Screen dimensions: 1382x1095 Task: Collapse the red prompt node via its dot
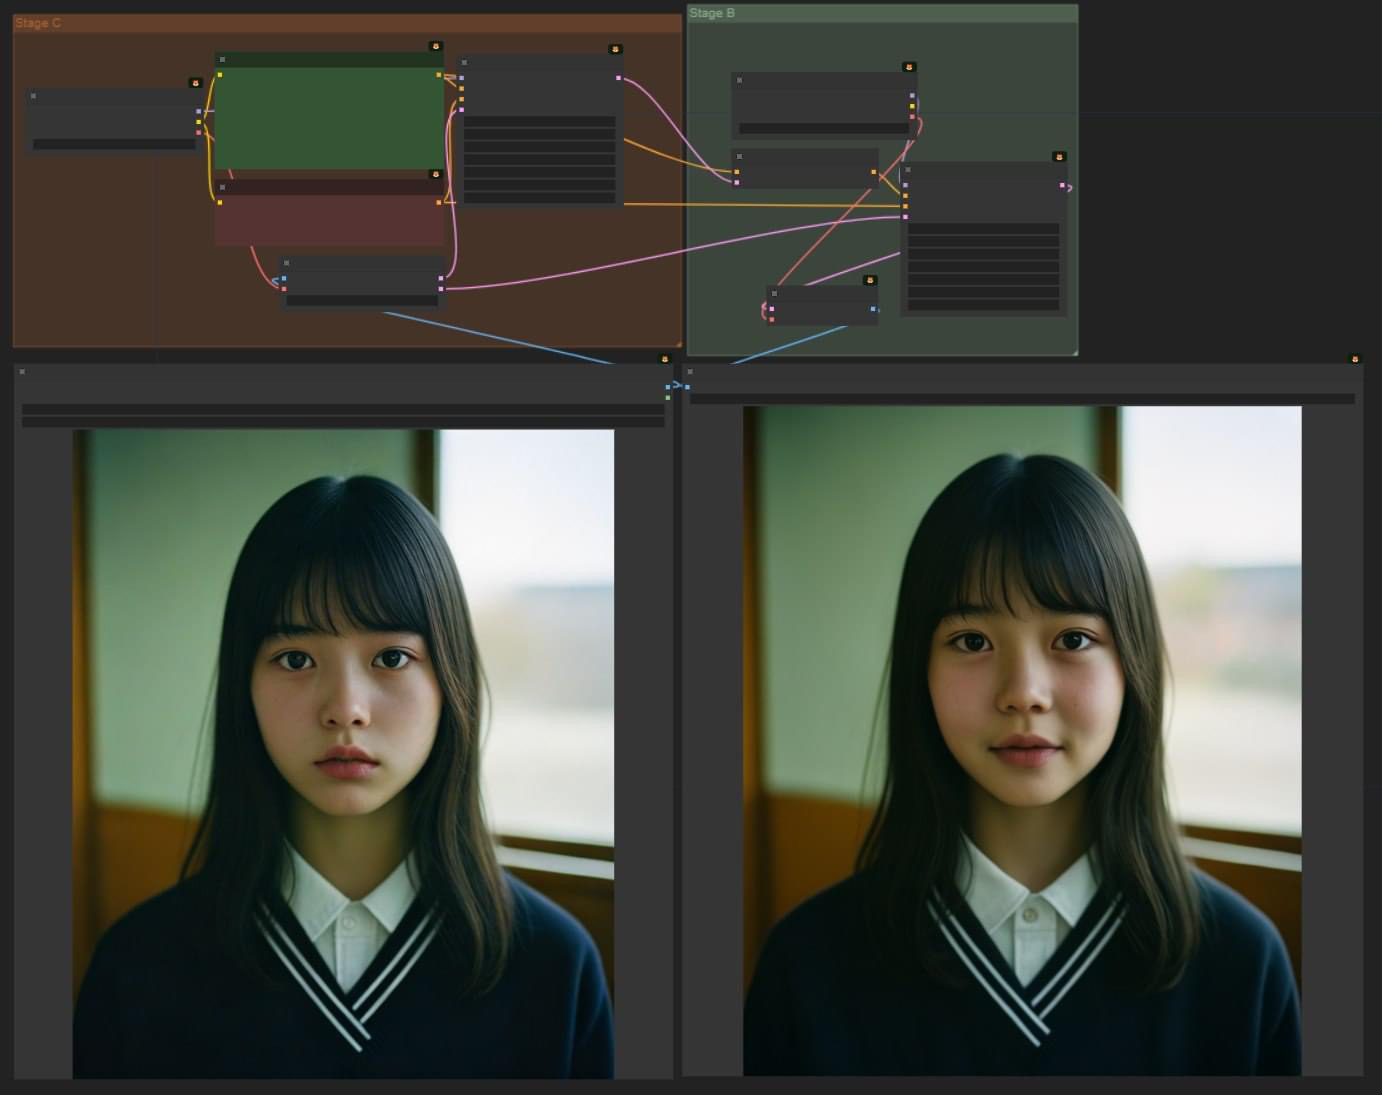tap(223, 187)
